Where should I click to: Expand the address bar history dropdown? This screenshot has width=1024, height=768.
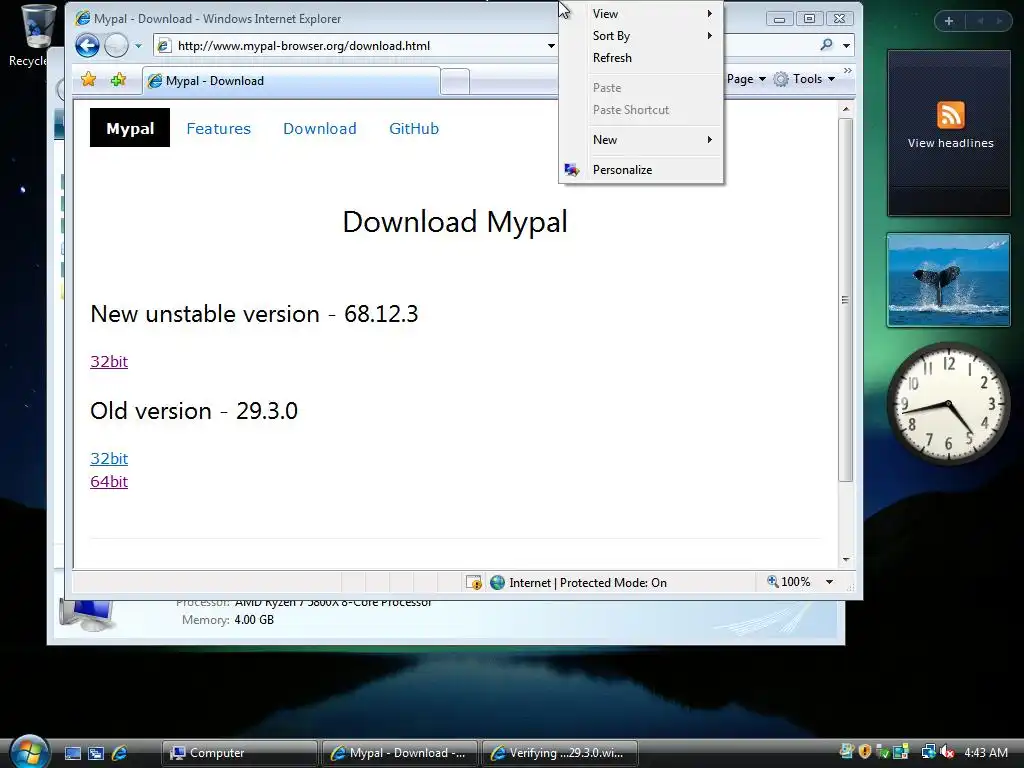551,46
